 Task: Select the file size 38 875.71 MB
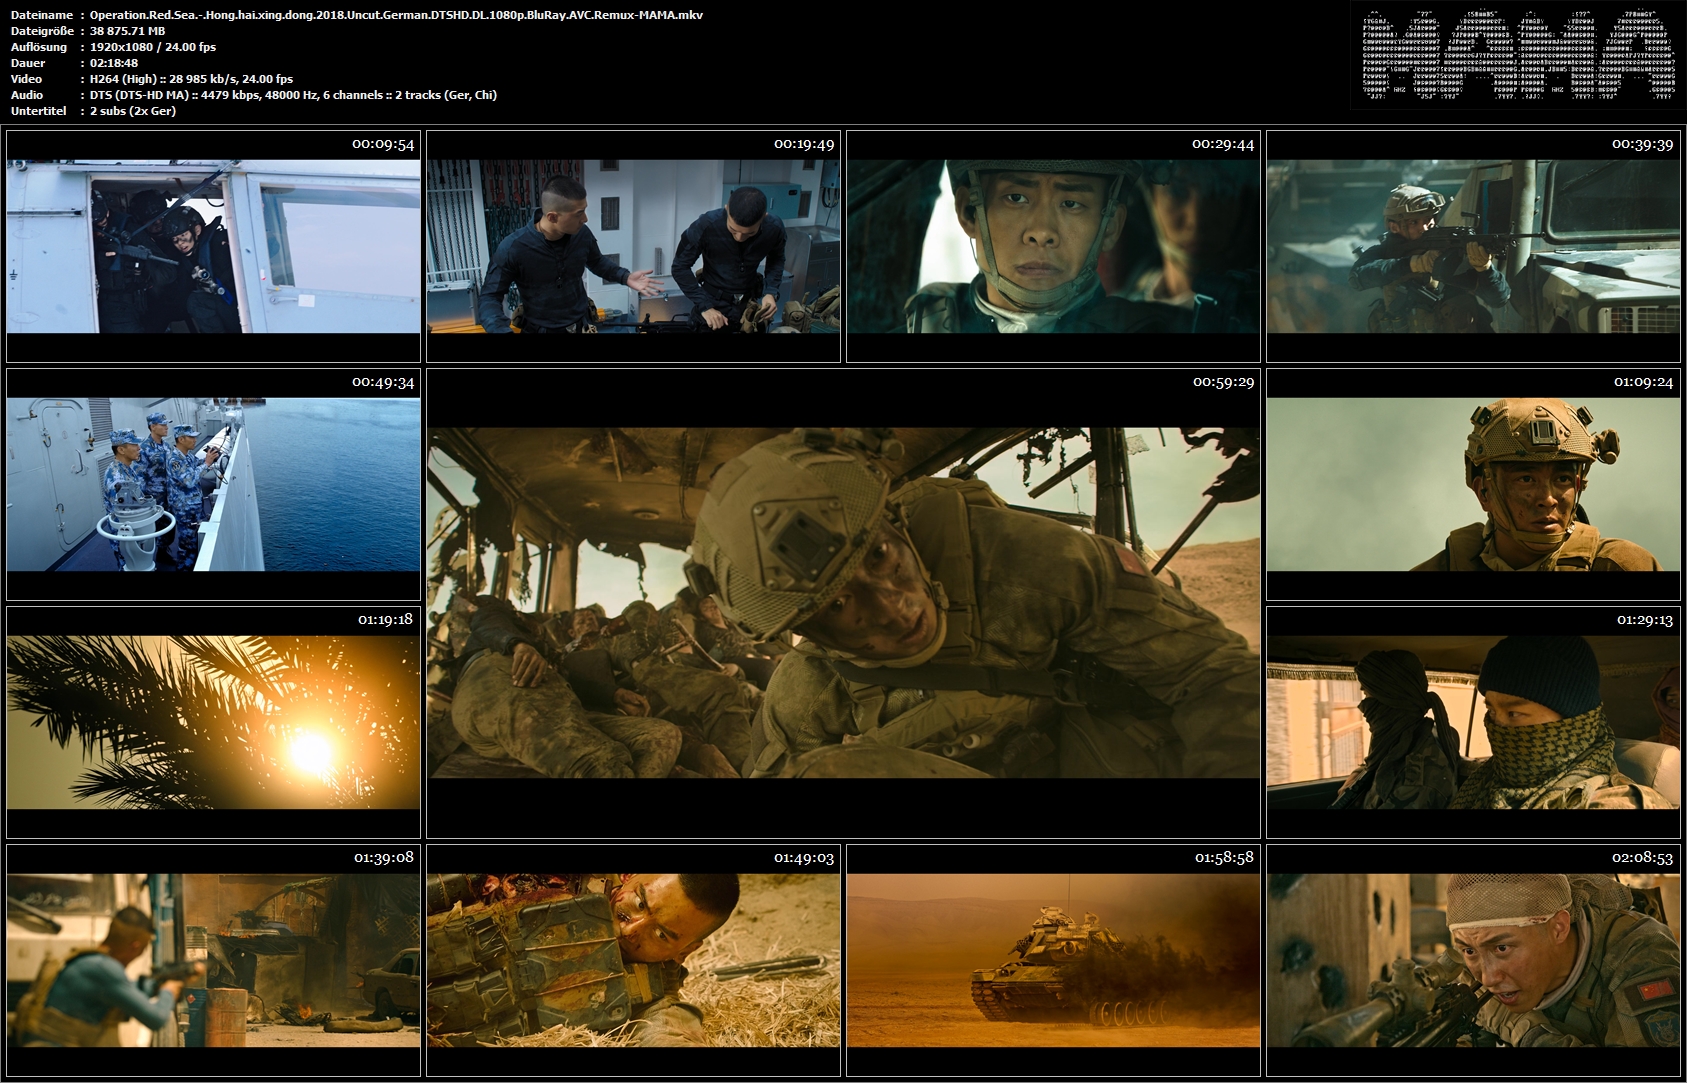coord(127,31)
